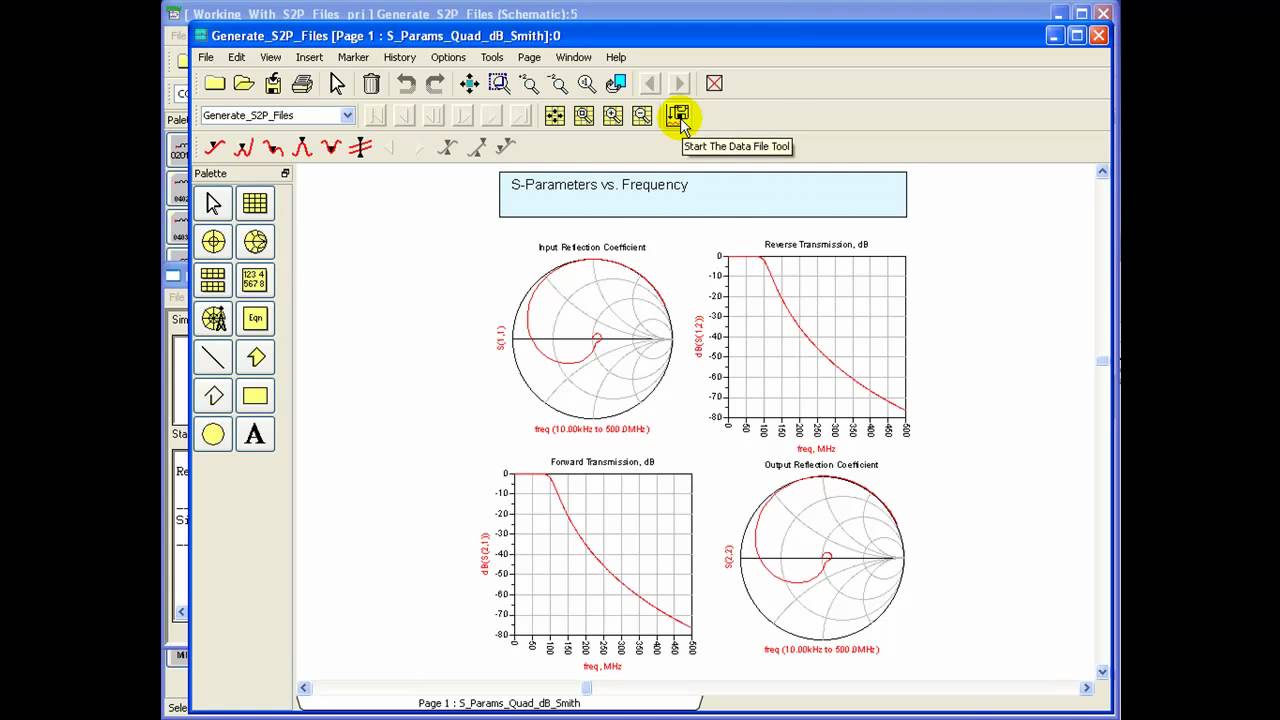Click the plot zoom-in yellow grid icon
The width and height of the screenshot is (1280, 720).
coord(613,116)
